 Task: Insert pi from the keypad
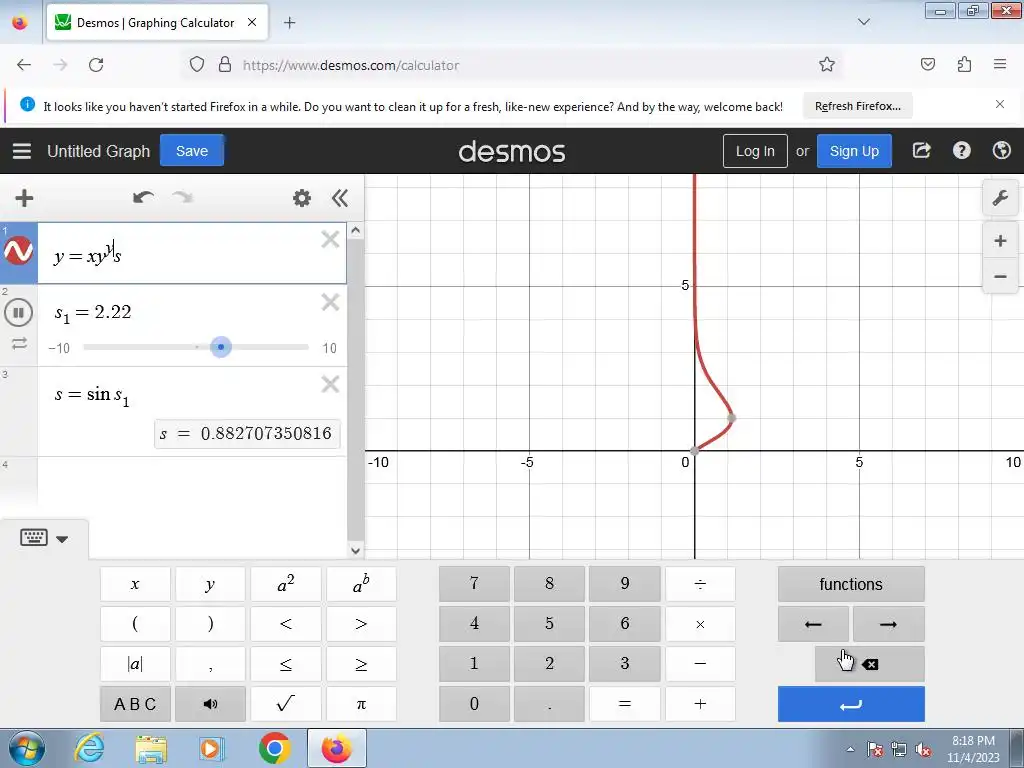(x=361, y=704)
